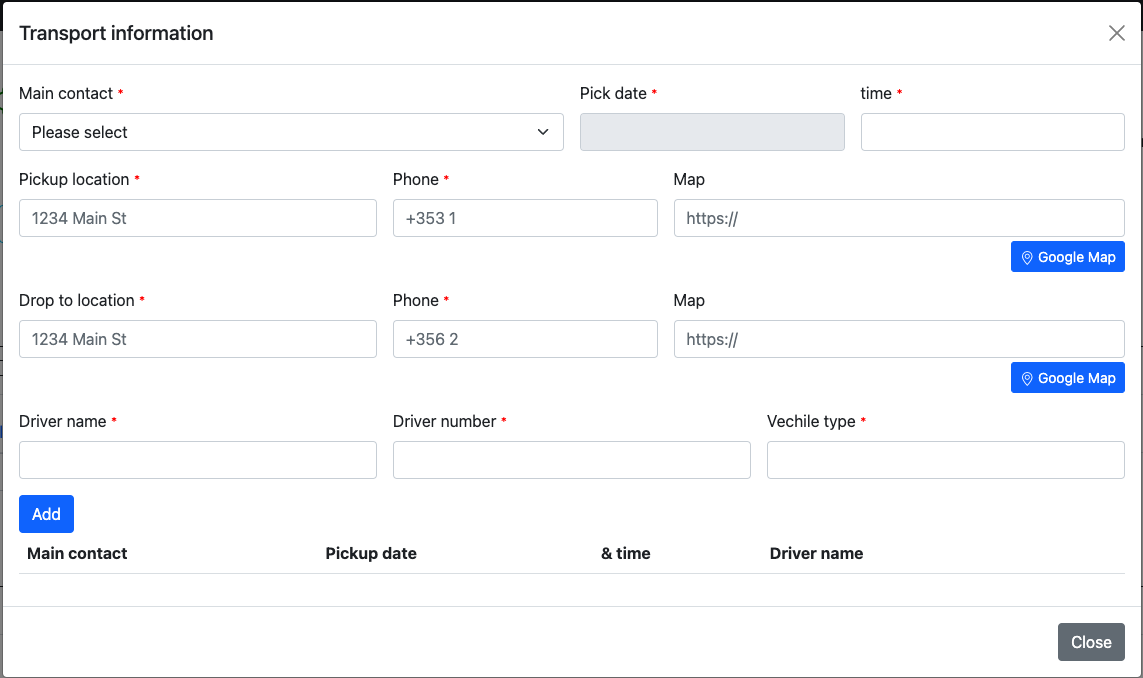Click the pickup Map URL field
This screenshot has width=1143, height=678.
[899, 218]
